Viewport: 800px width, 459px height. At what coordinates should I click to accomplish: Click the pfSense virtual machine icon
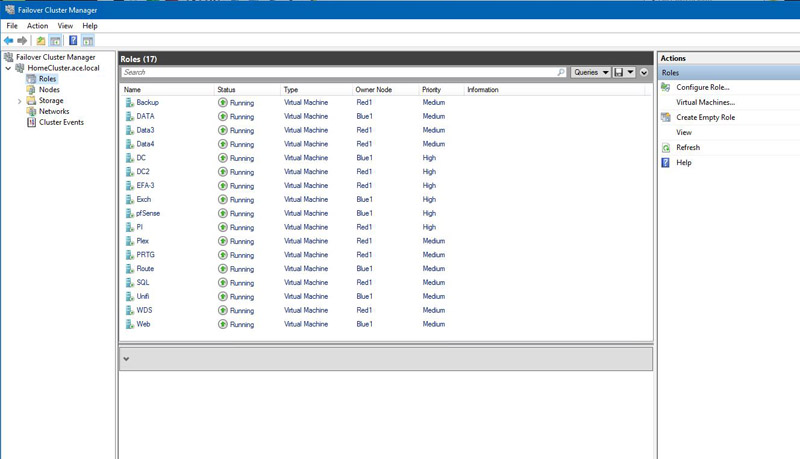point(130,213)
